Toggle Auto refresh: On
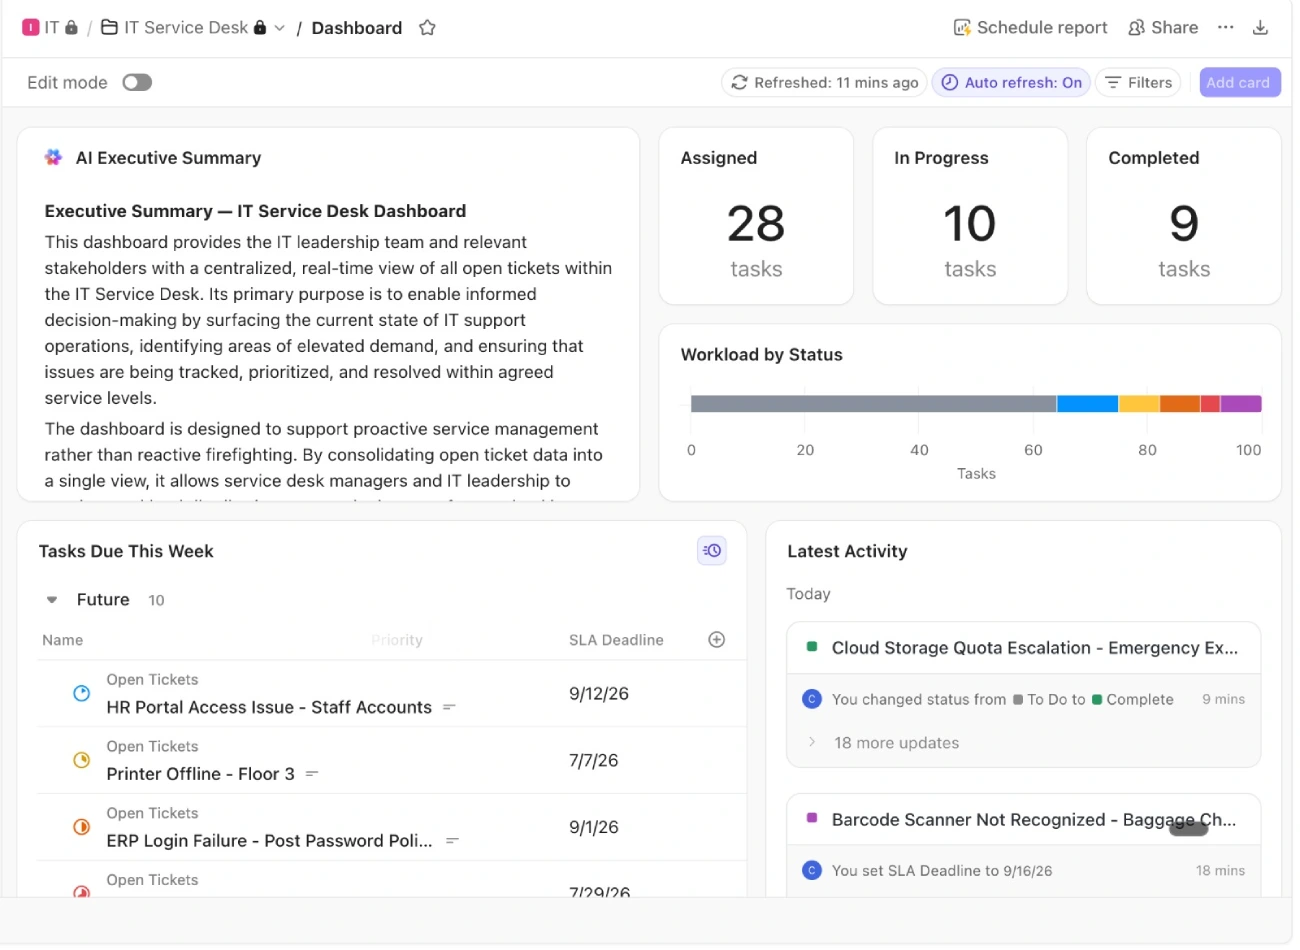 1012,83
